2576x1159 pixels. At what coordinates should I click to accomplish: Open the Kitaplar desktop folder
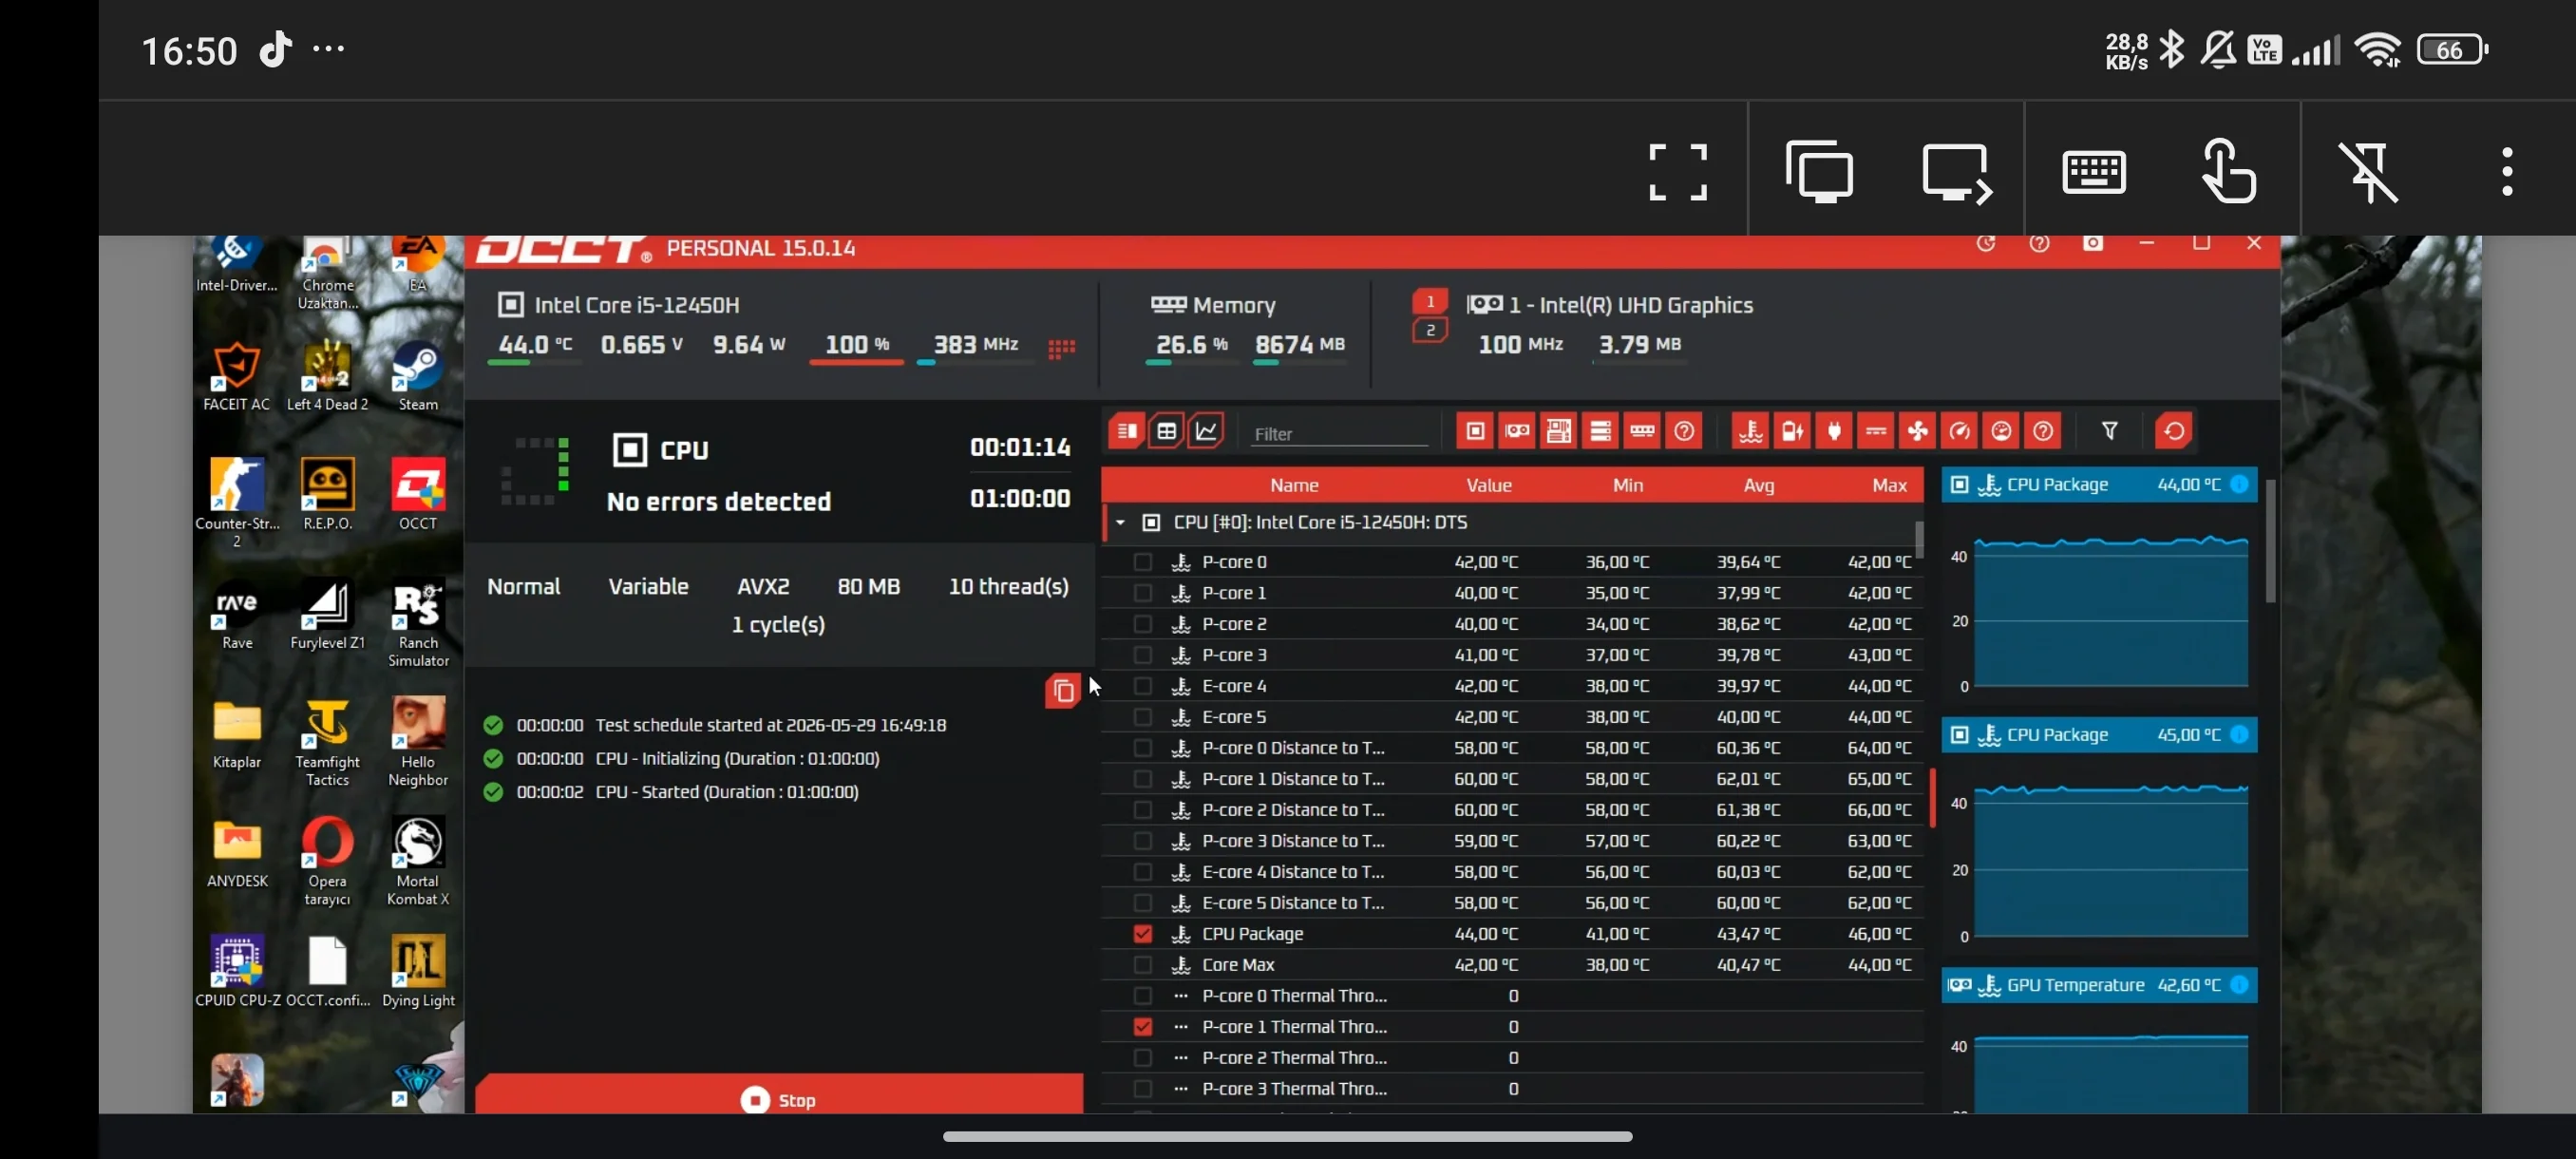[x=237, y=734]
